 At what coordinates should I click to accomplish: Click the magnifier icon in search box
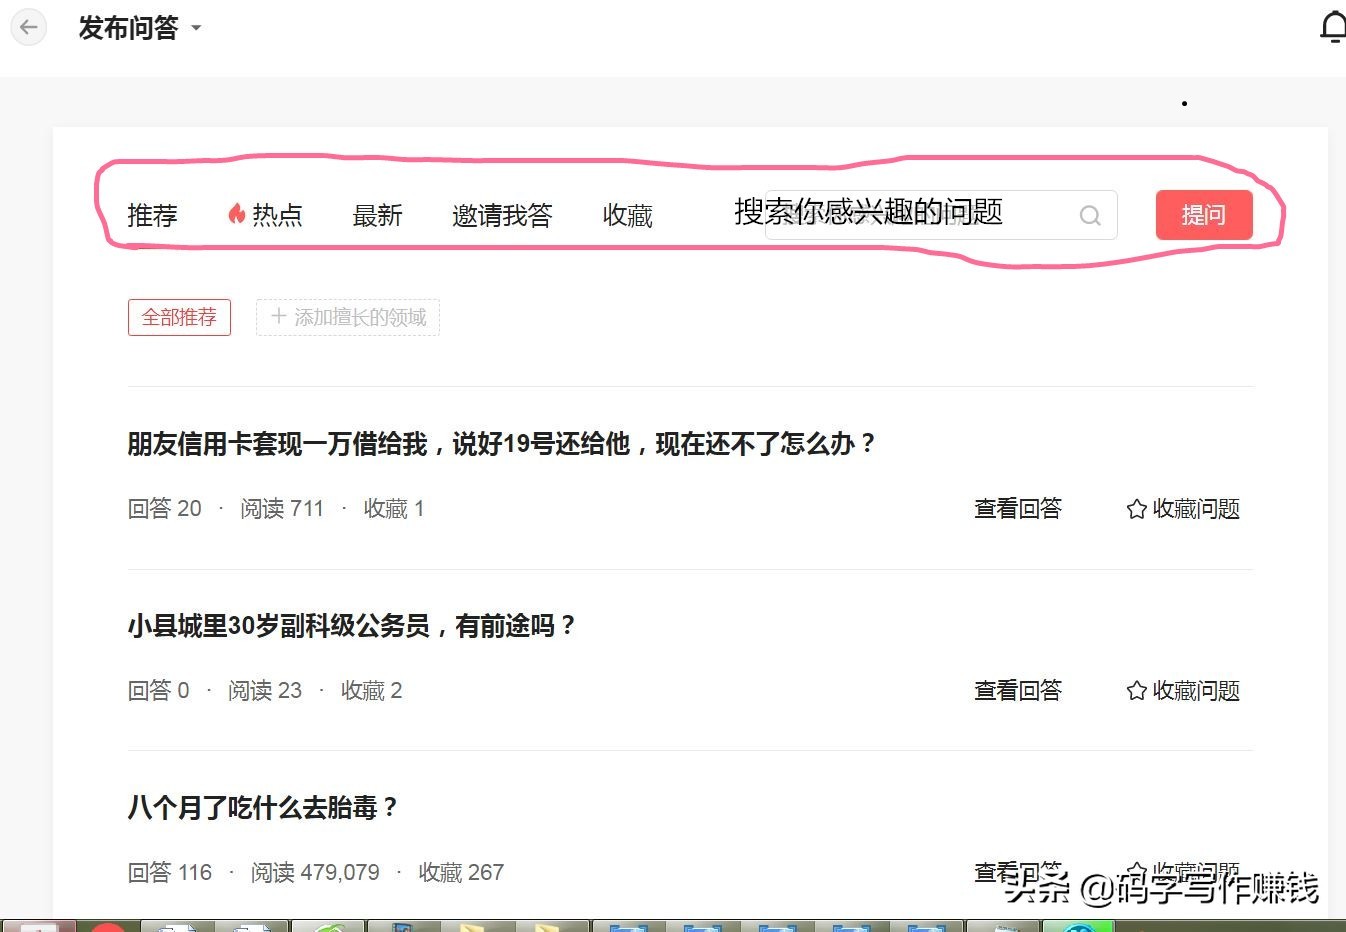point(1090,215)
